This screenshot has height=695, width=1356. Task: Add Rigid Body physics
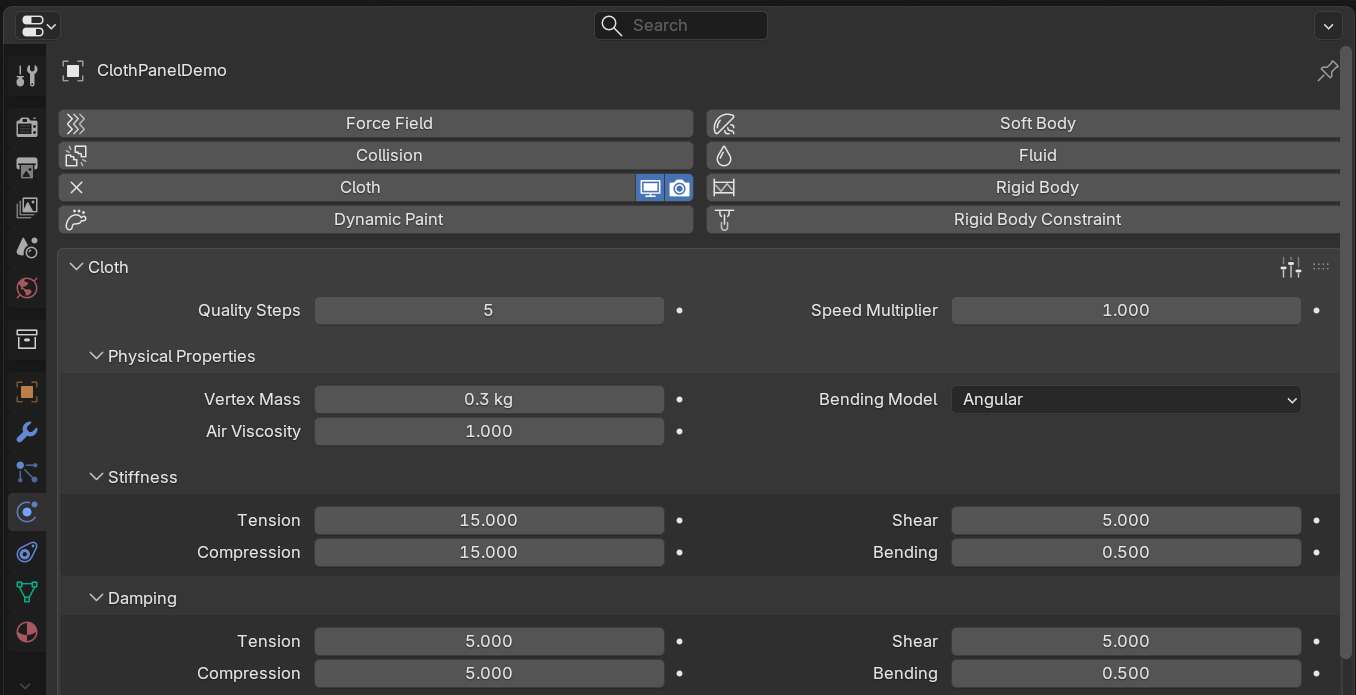pos(1024,187)
